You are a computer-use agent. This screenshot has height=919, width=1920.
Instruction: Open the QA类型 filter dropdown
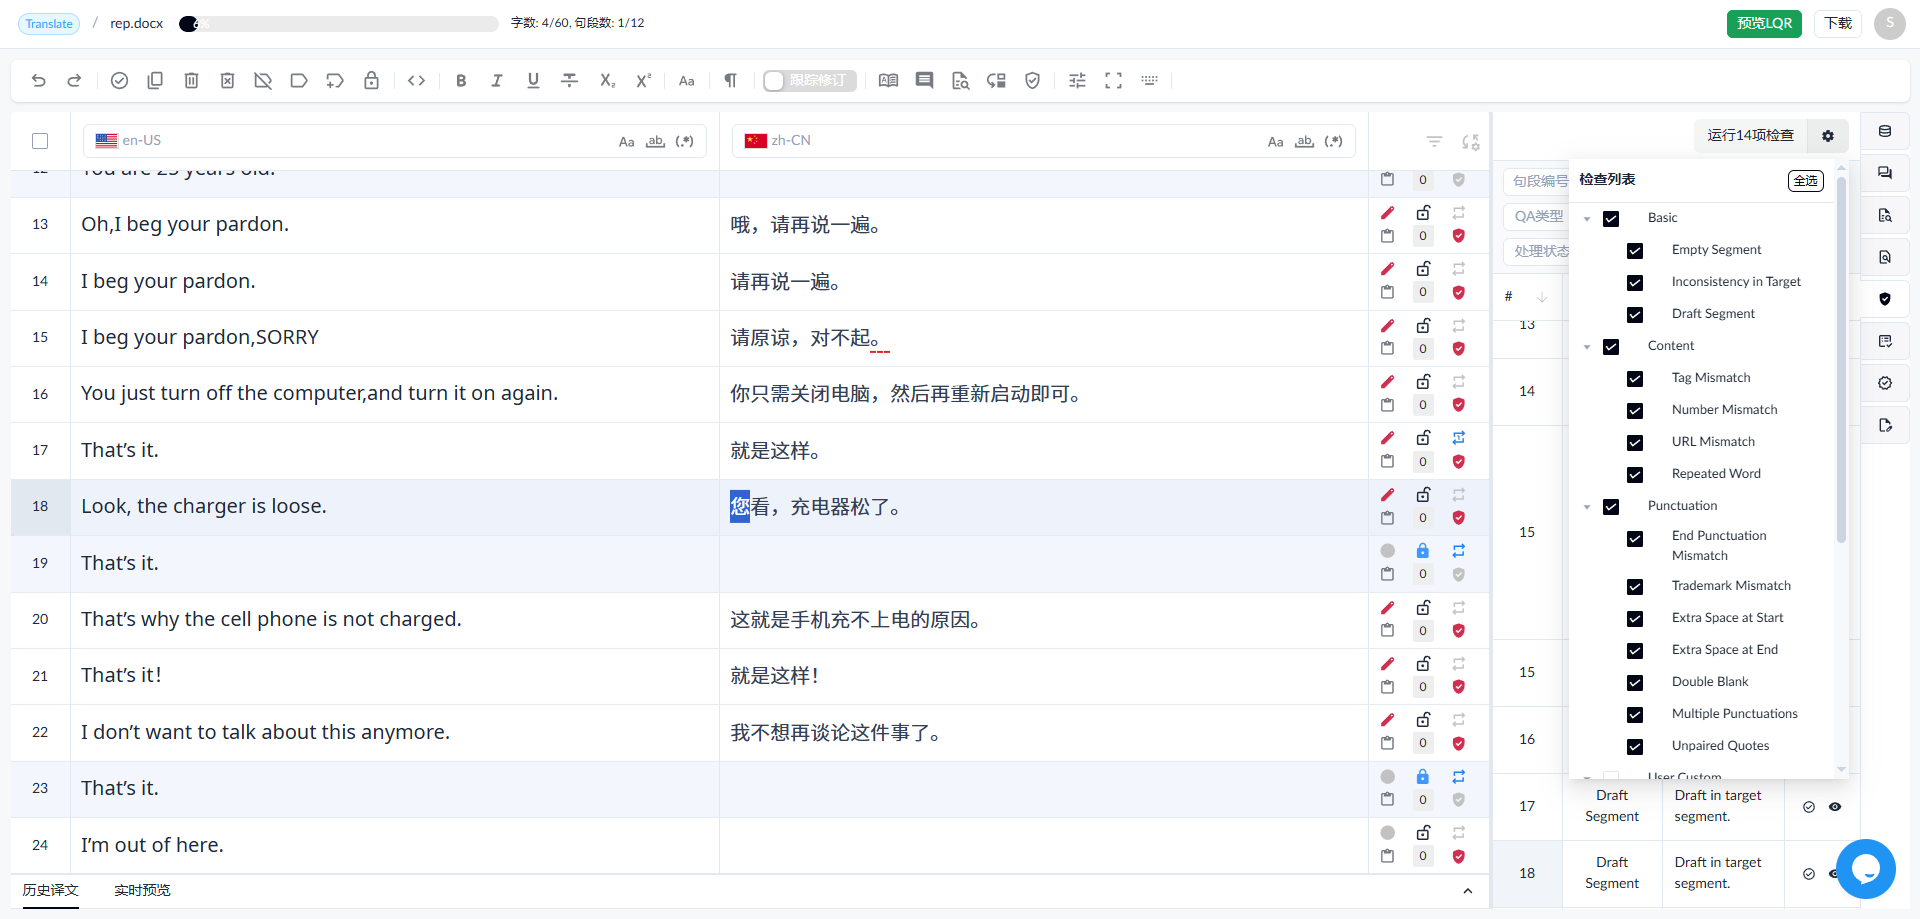1537,216
